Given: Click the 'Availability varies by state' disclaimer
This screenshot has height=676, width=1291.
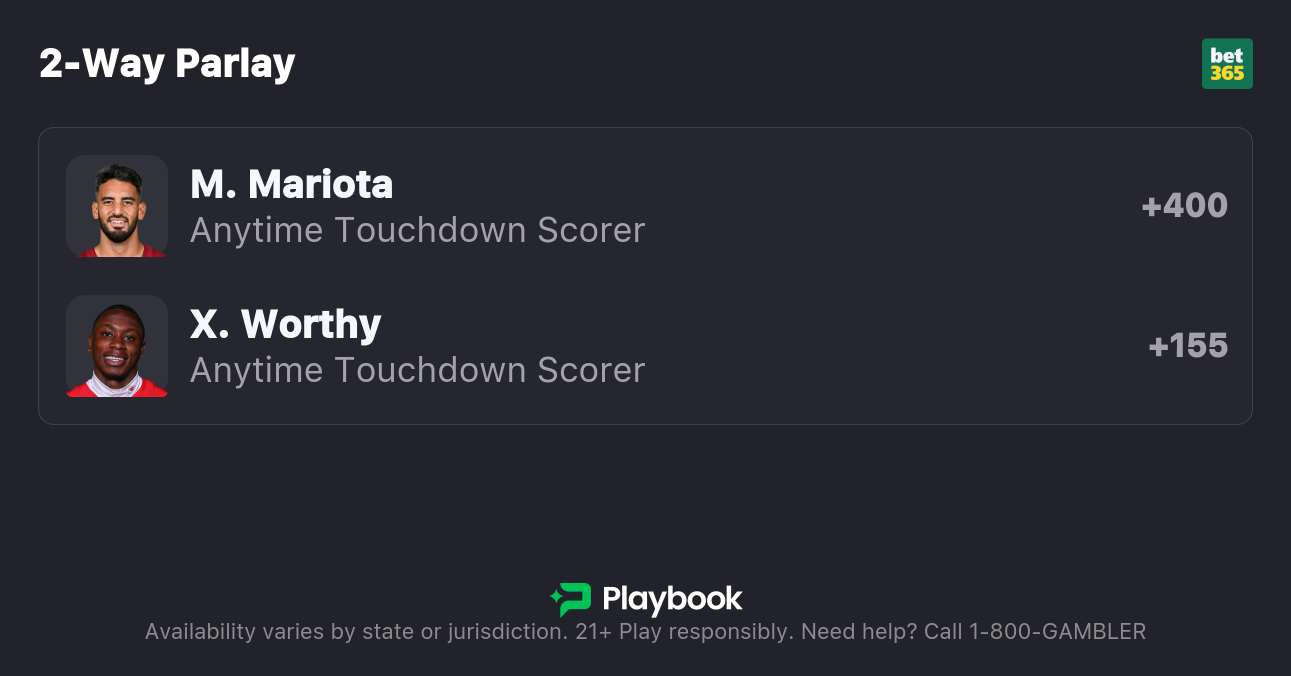Looking at the screenshot, I should [355, 632].
